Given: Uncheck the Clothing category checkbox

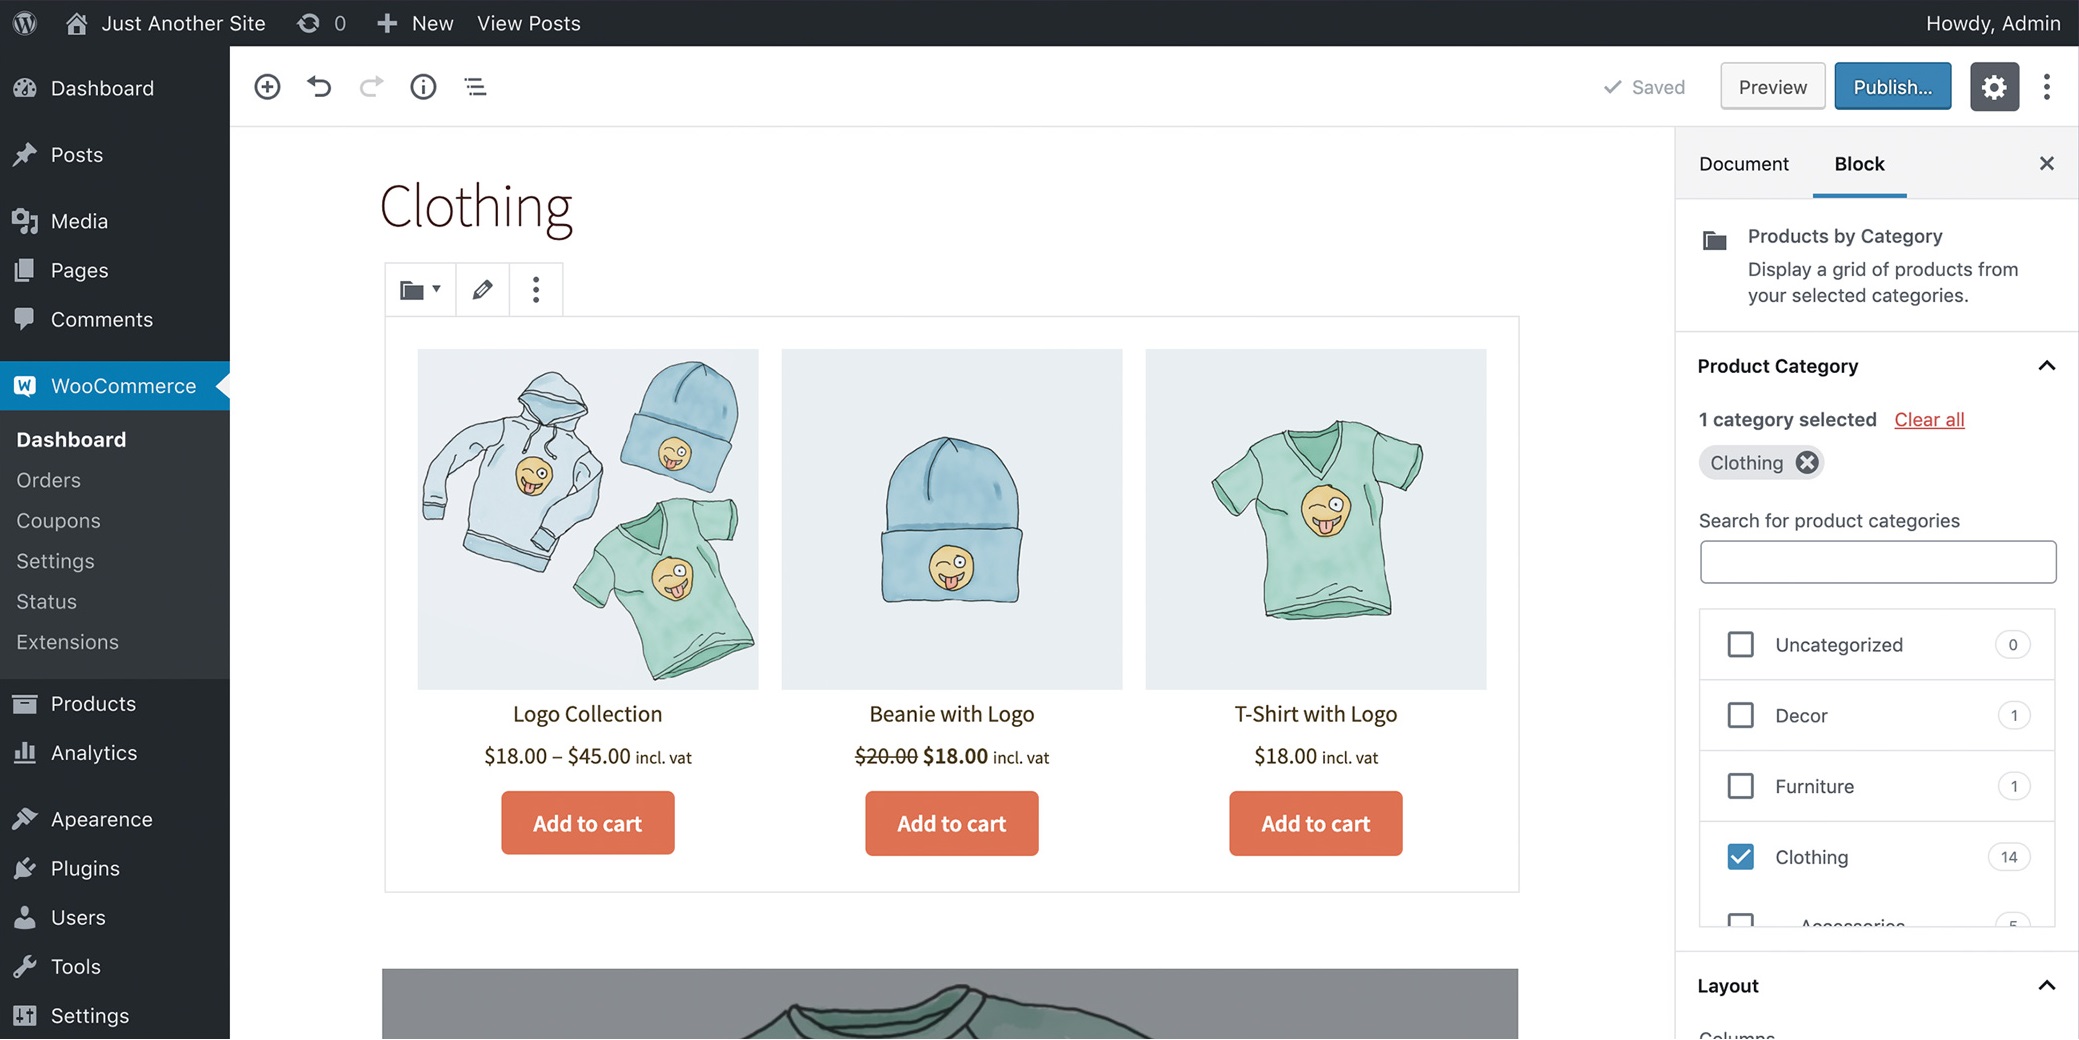Looking at the screenshot, I should pyautogui.click(x=1740, y=857).
